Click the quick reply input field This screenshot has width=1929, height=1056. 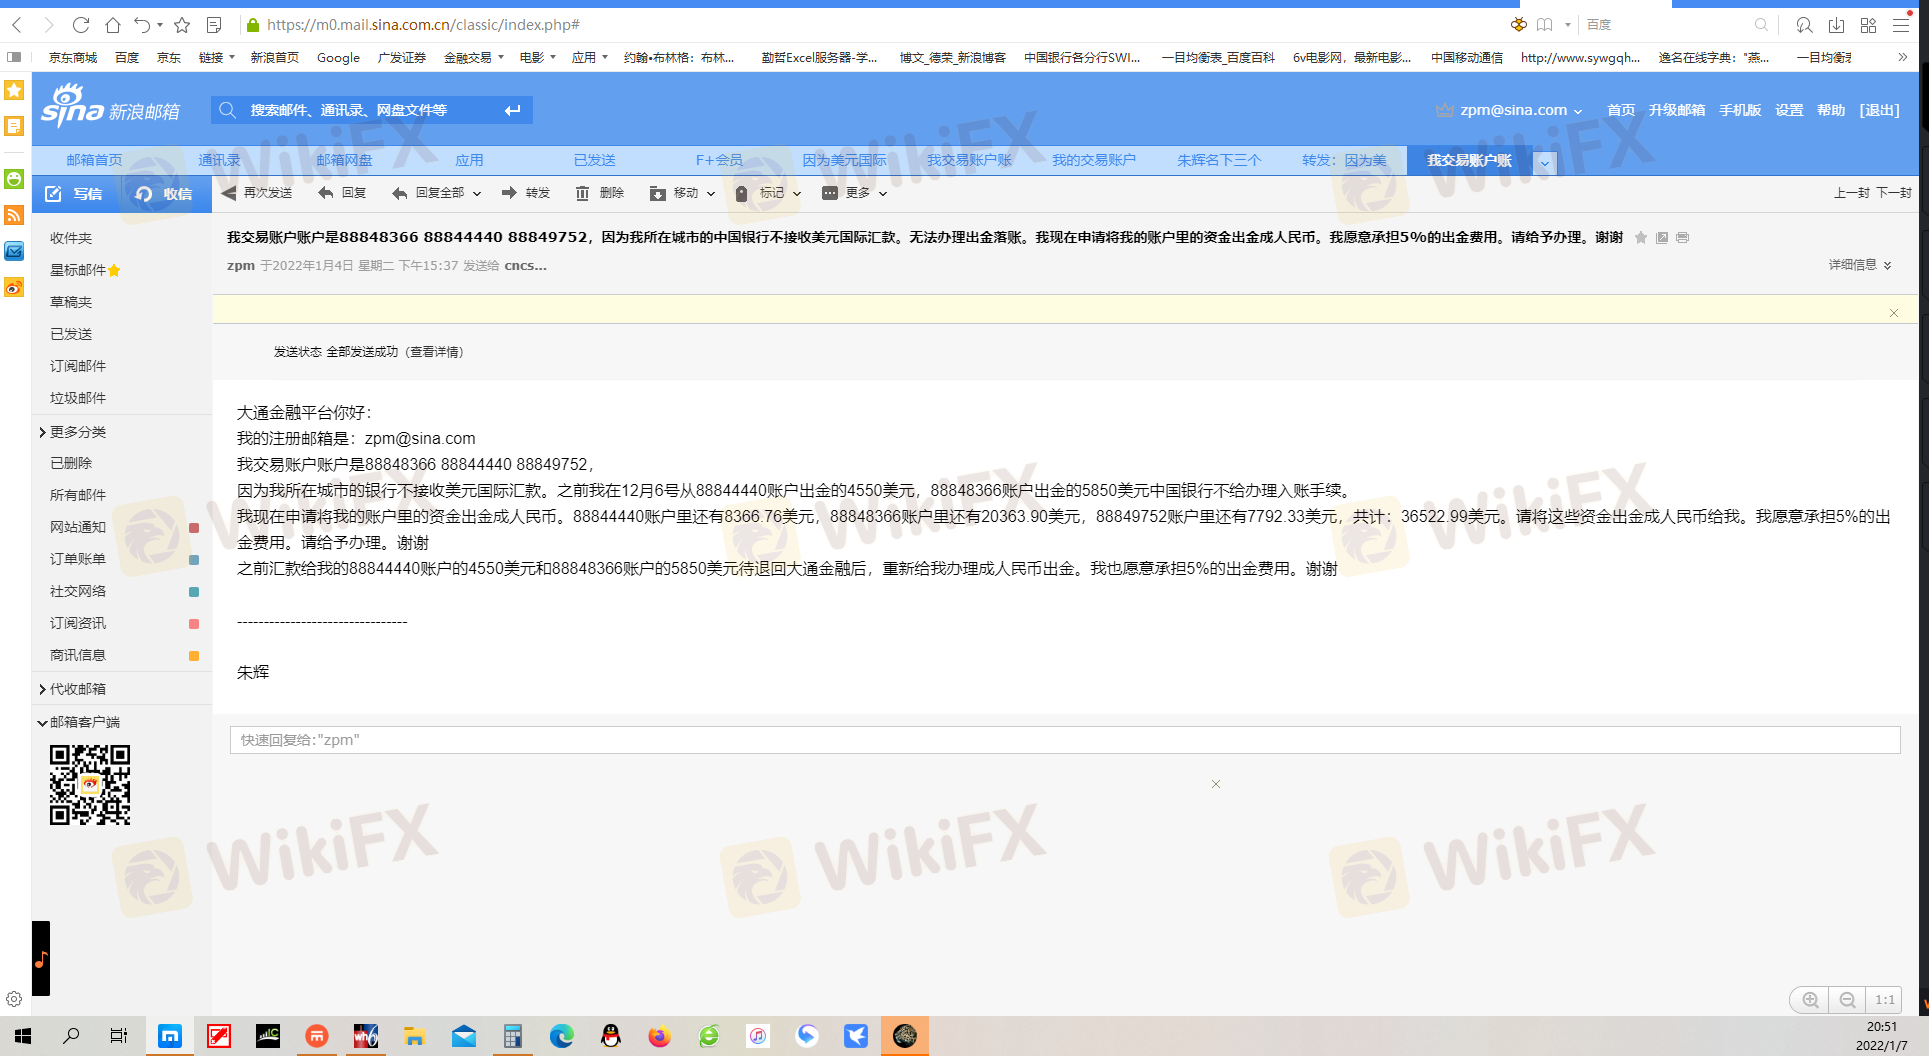[x=1065, y=740]
